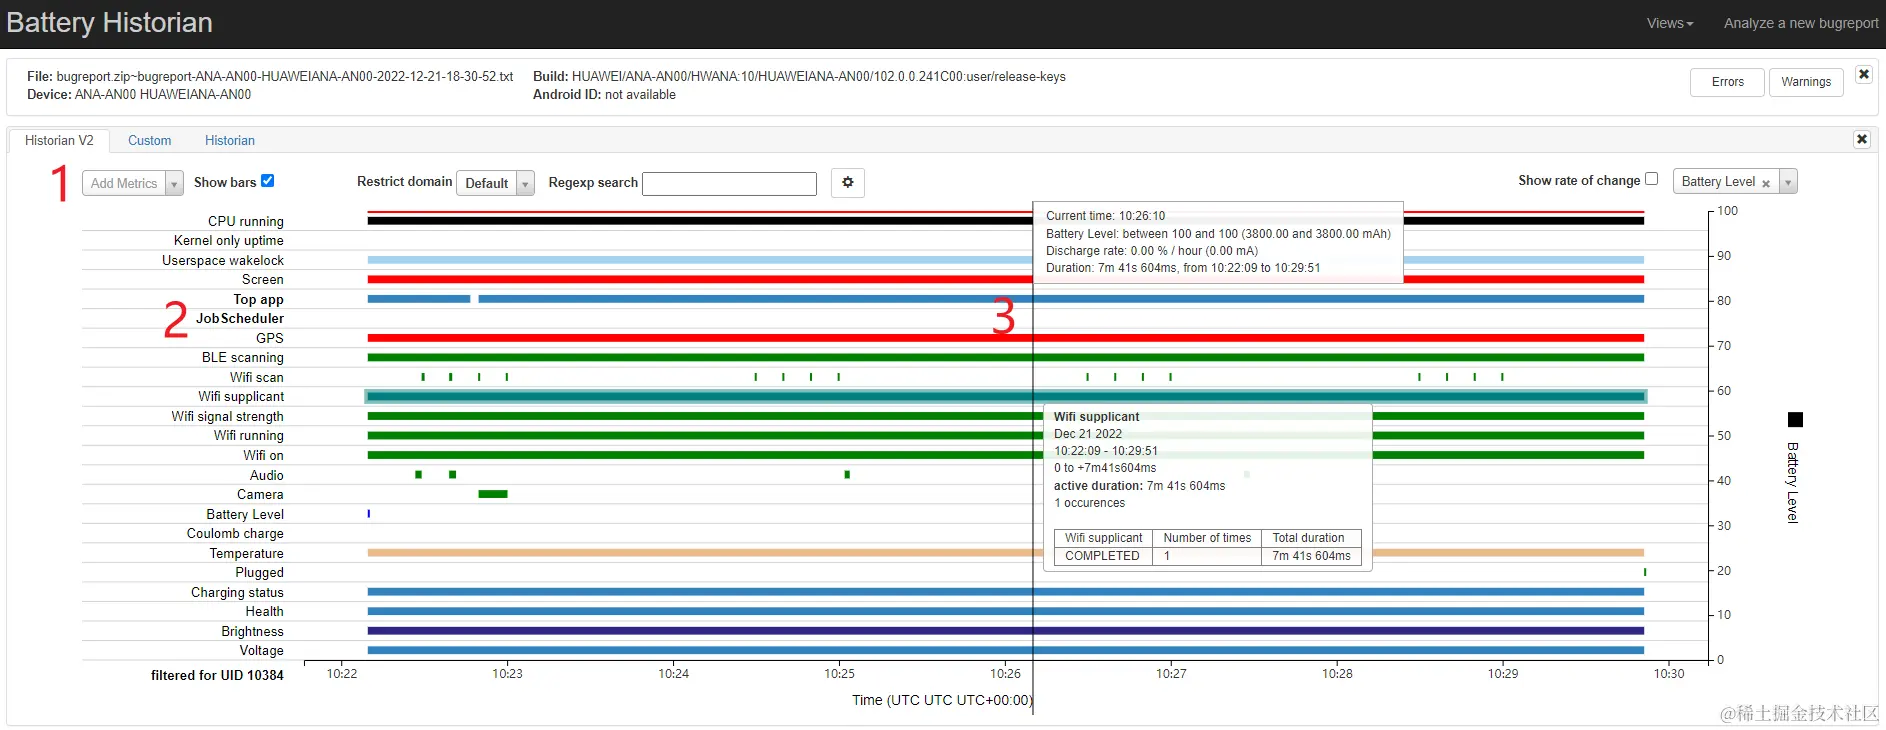The height and width of the screenshot is (730, 1886).
Task: Click the green Camera usage bar
Action: click(x=493, y=494)
